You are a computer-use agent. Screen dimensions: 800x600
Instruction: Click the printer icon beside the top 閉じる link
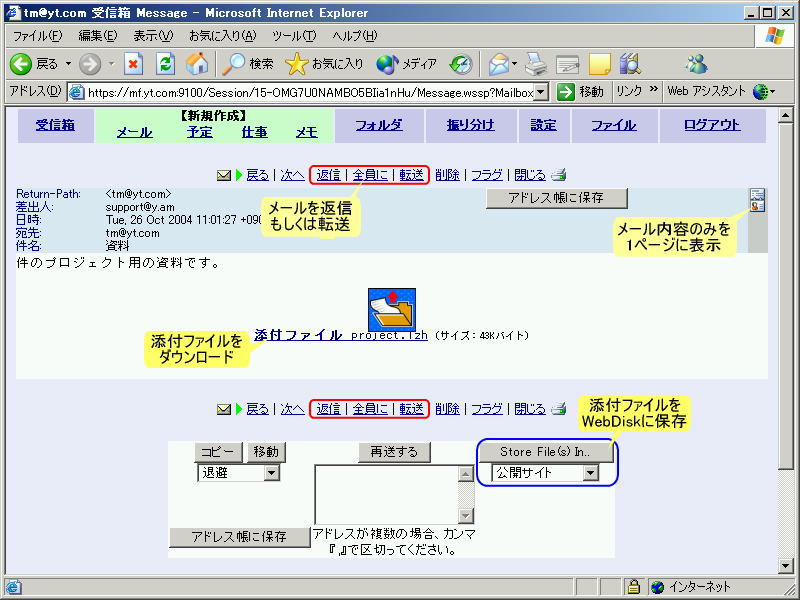coord(559,175)
